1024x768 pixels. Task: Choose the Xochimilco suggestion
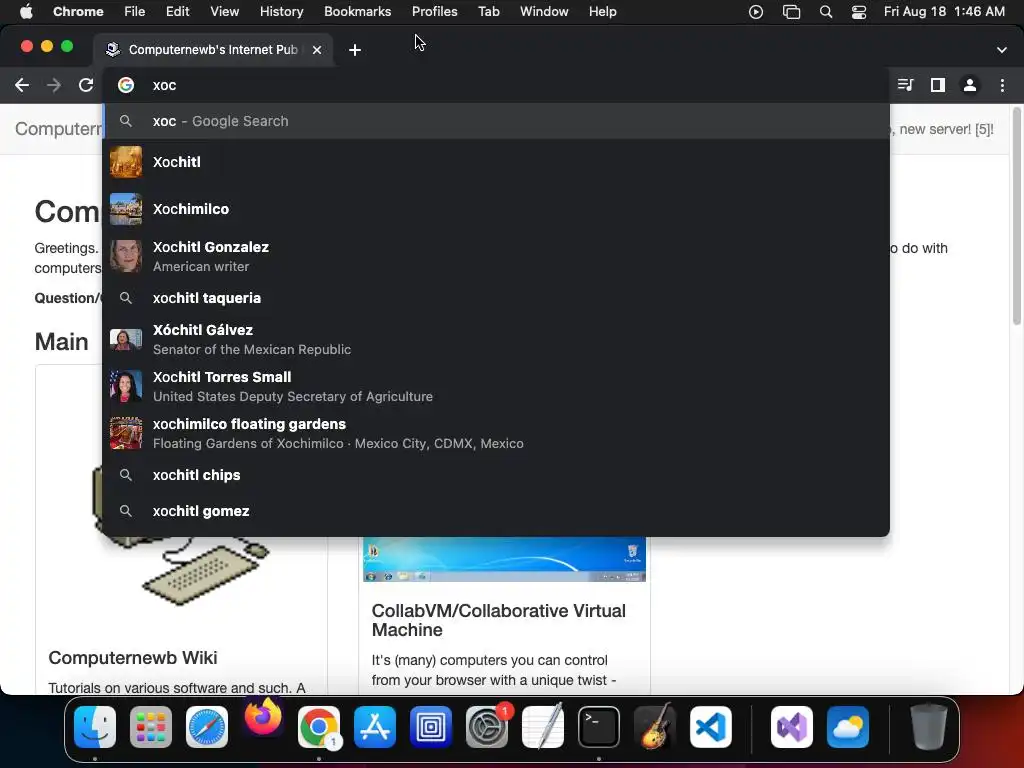tap(496, 209)
